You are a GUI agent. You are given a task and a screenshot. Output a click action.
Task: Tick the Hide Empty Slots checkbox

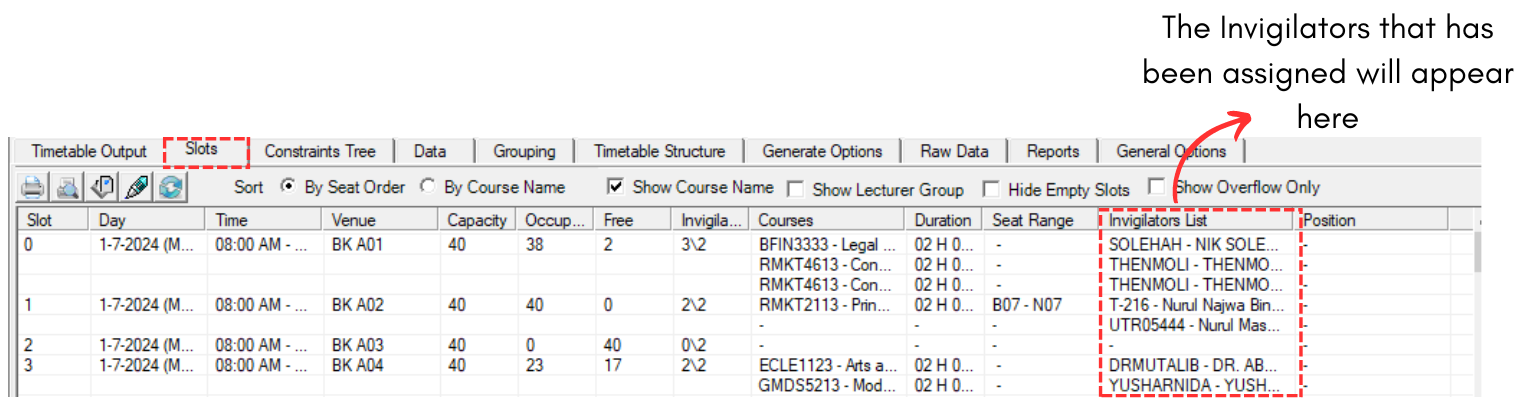[991, 189]
